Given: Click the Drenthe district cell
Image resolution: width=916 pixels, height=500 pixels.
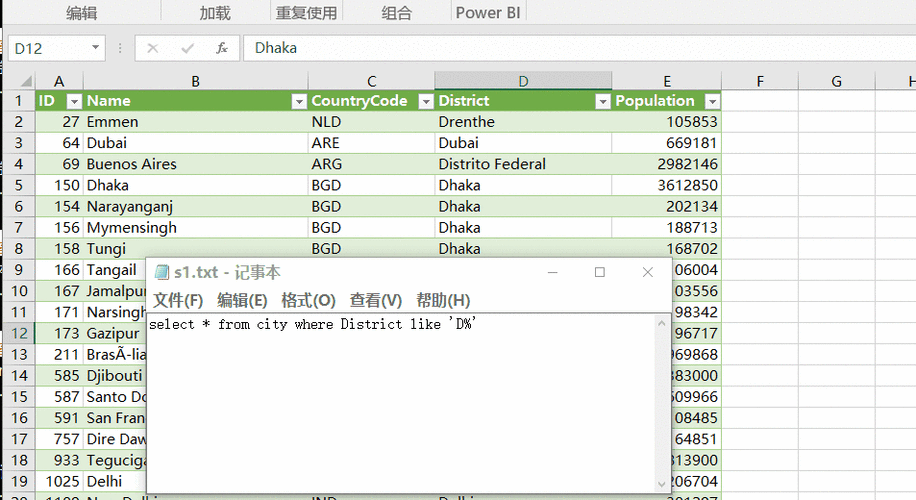Looking at the screenshot, I should pyautogui.click(x=523, y=121).
